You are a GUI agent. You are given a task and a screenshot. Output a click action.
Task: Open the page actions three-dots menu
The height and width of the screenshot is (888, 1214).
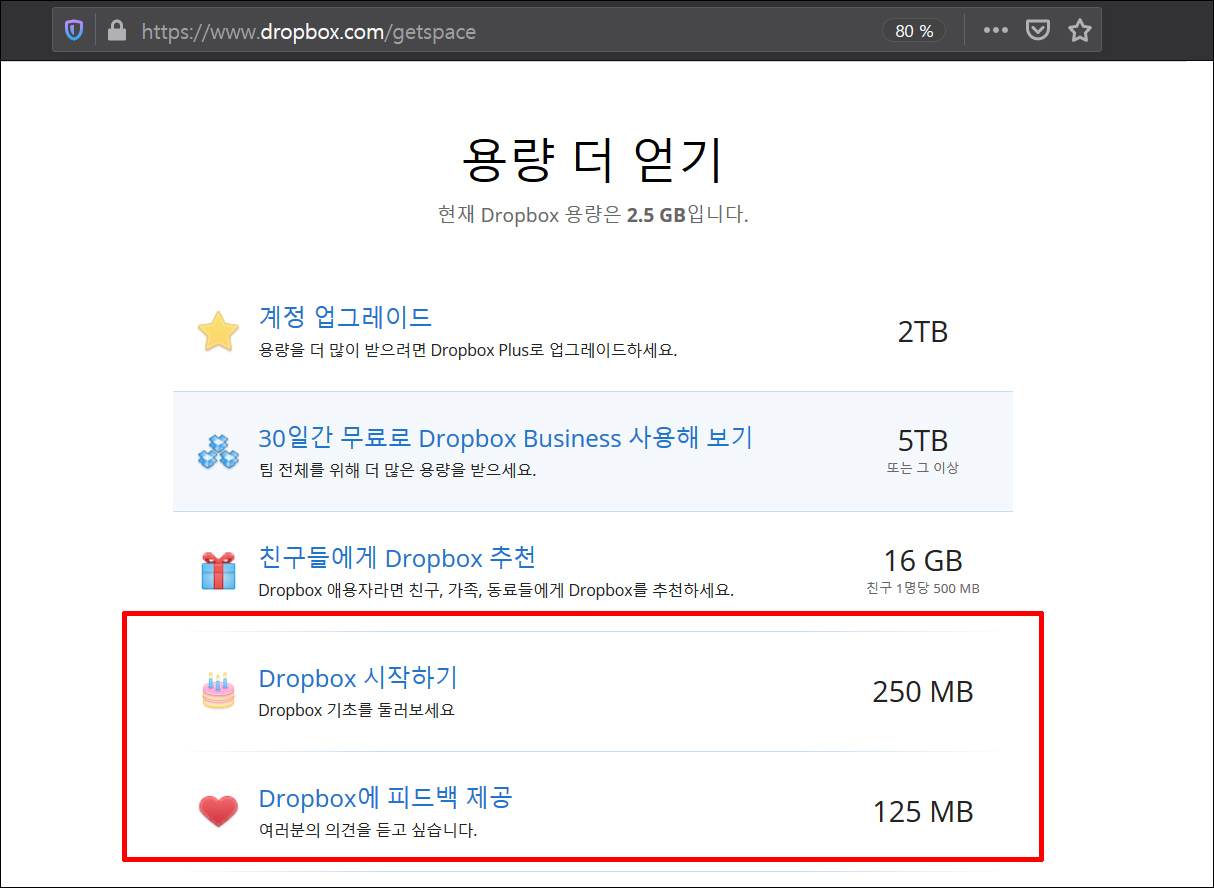(x=995, y=31)
